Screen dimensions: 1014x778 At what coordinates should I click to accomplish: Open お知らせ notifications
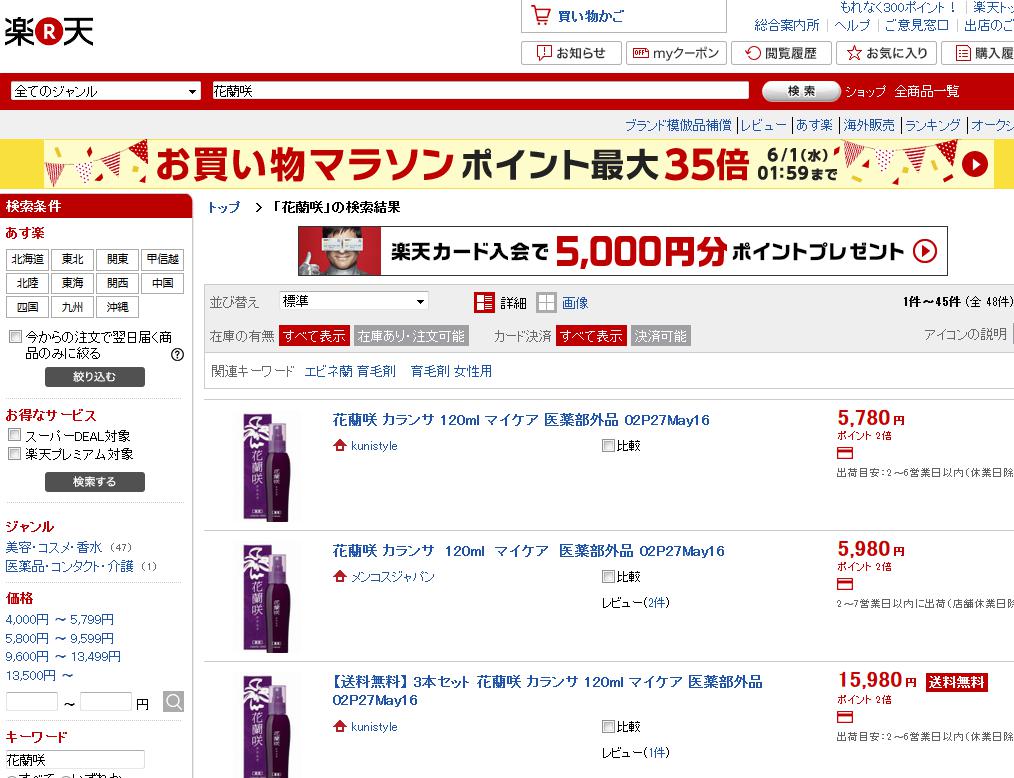[571, 53]
